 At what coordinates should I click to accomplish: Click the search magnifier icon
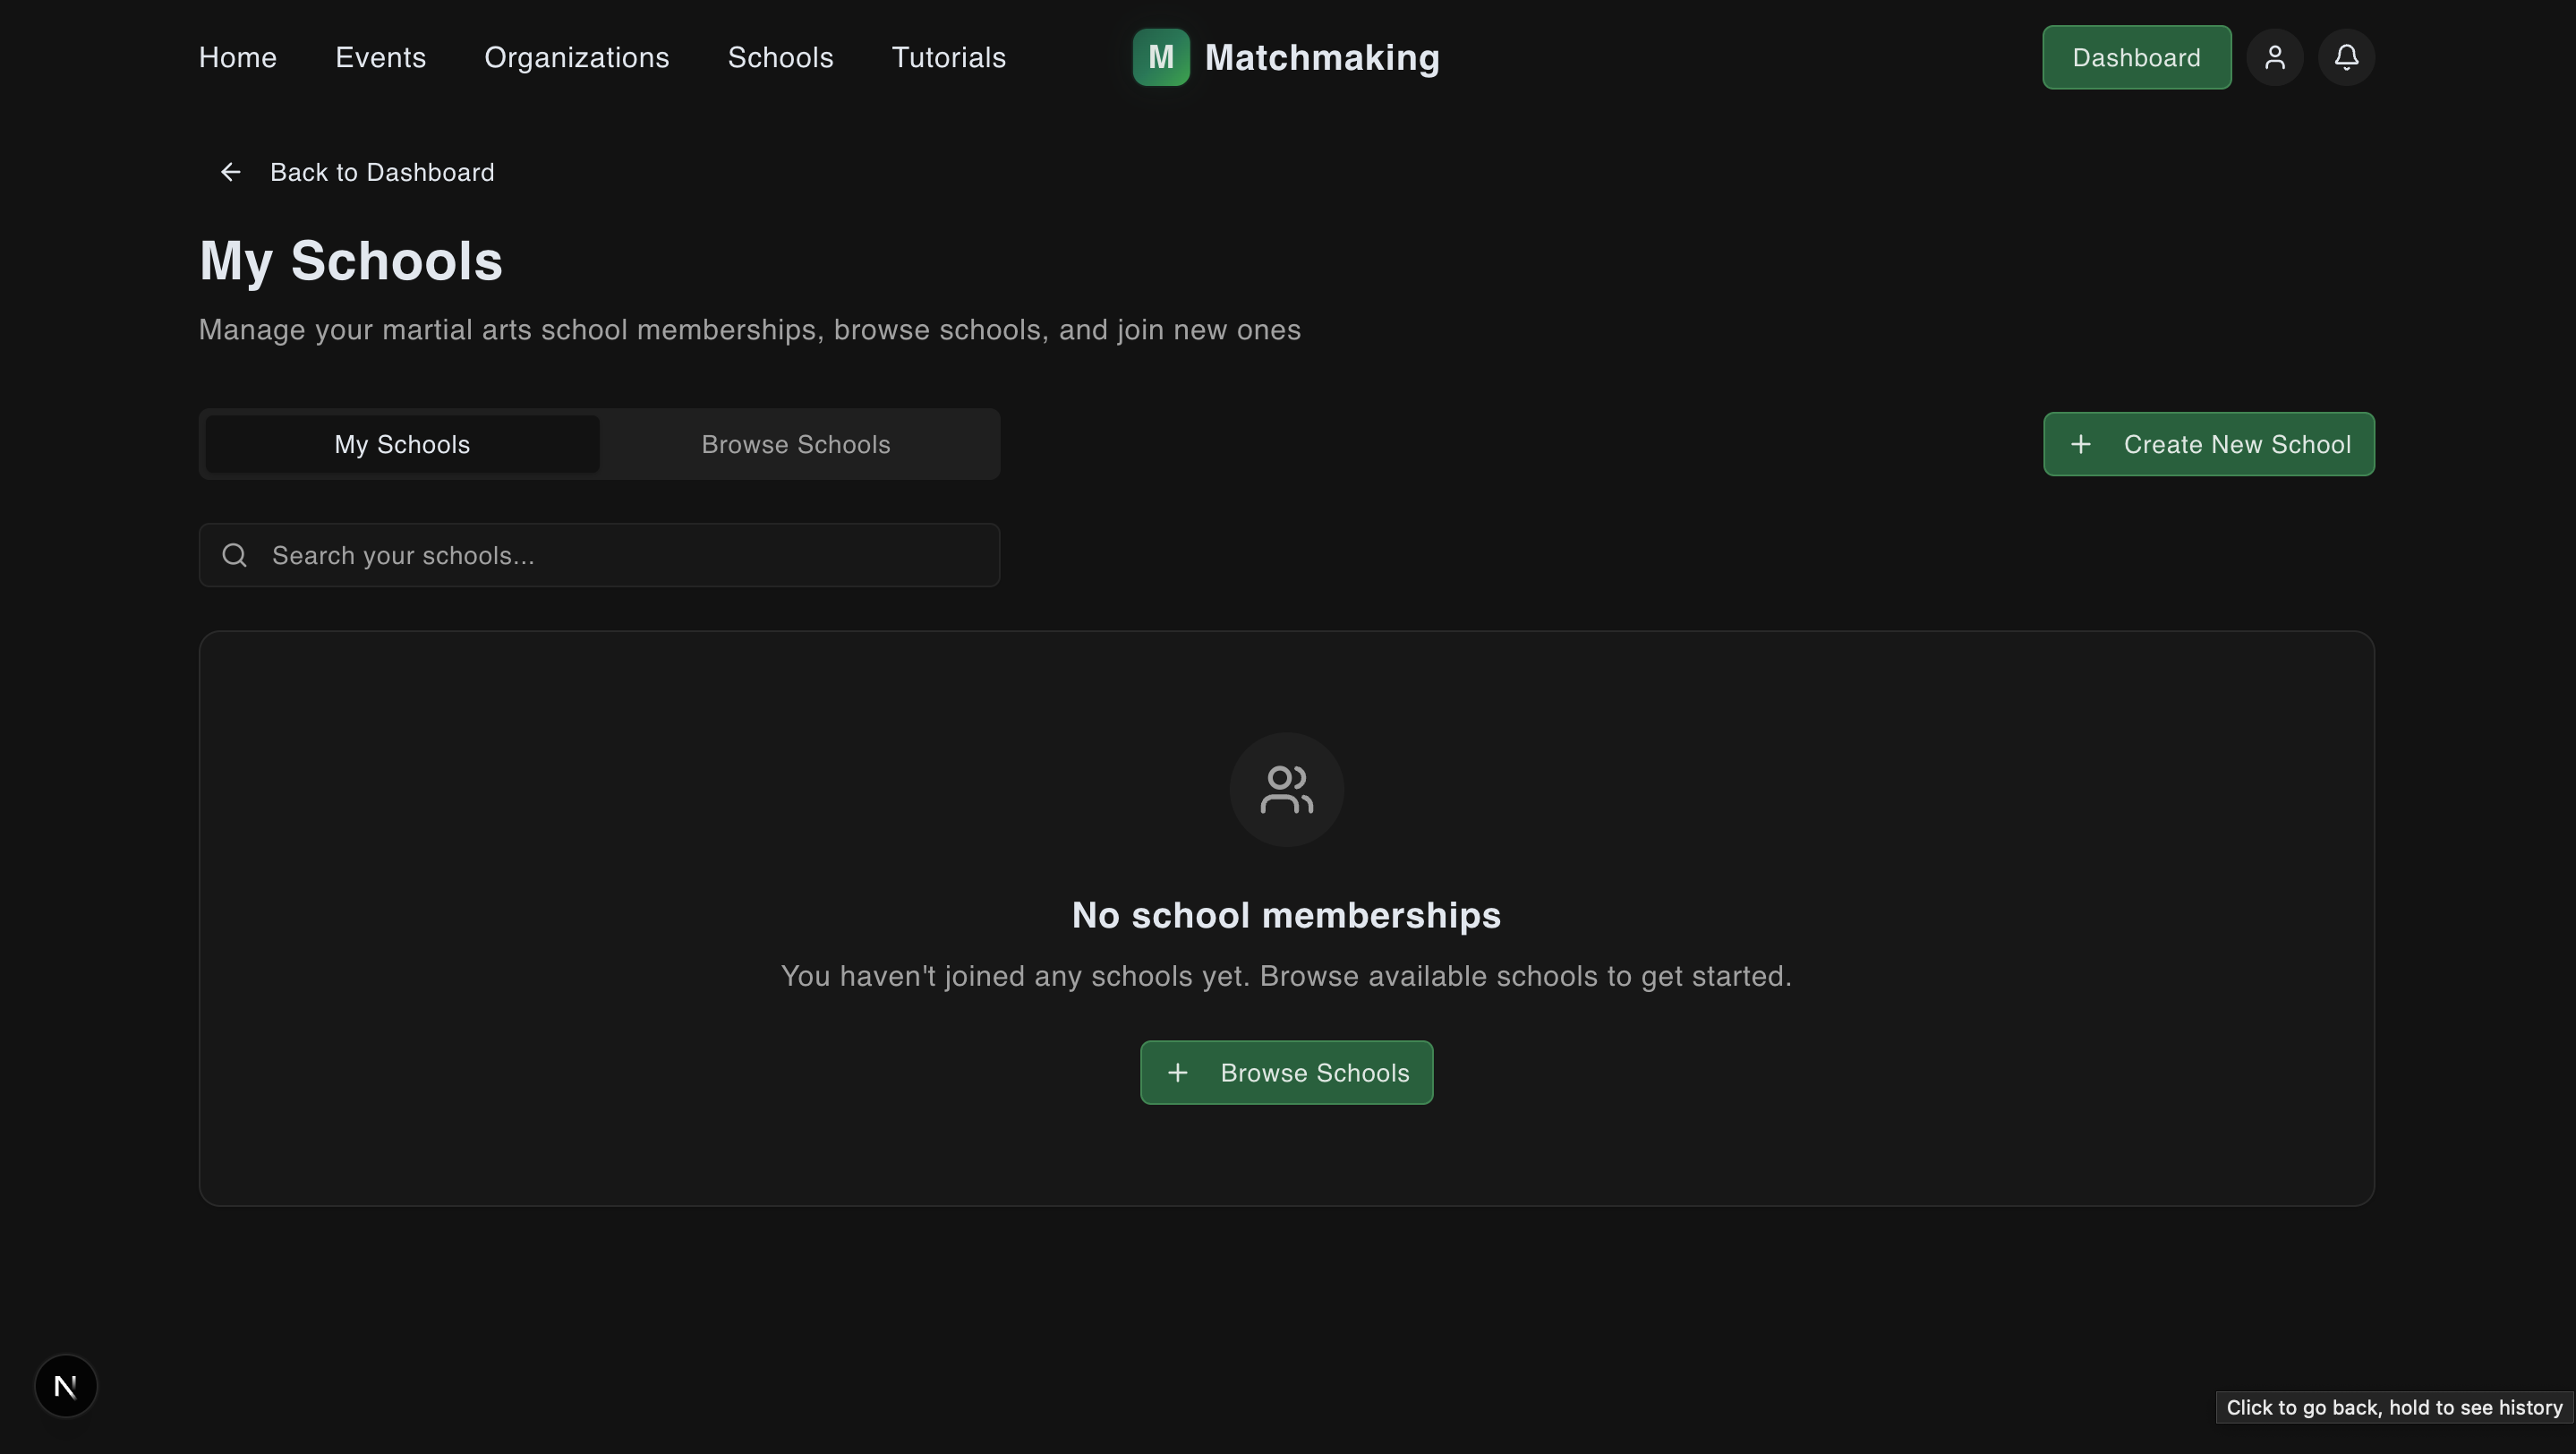(235, 555)
